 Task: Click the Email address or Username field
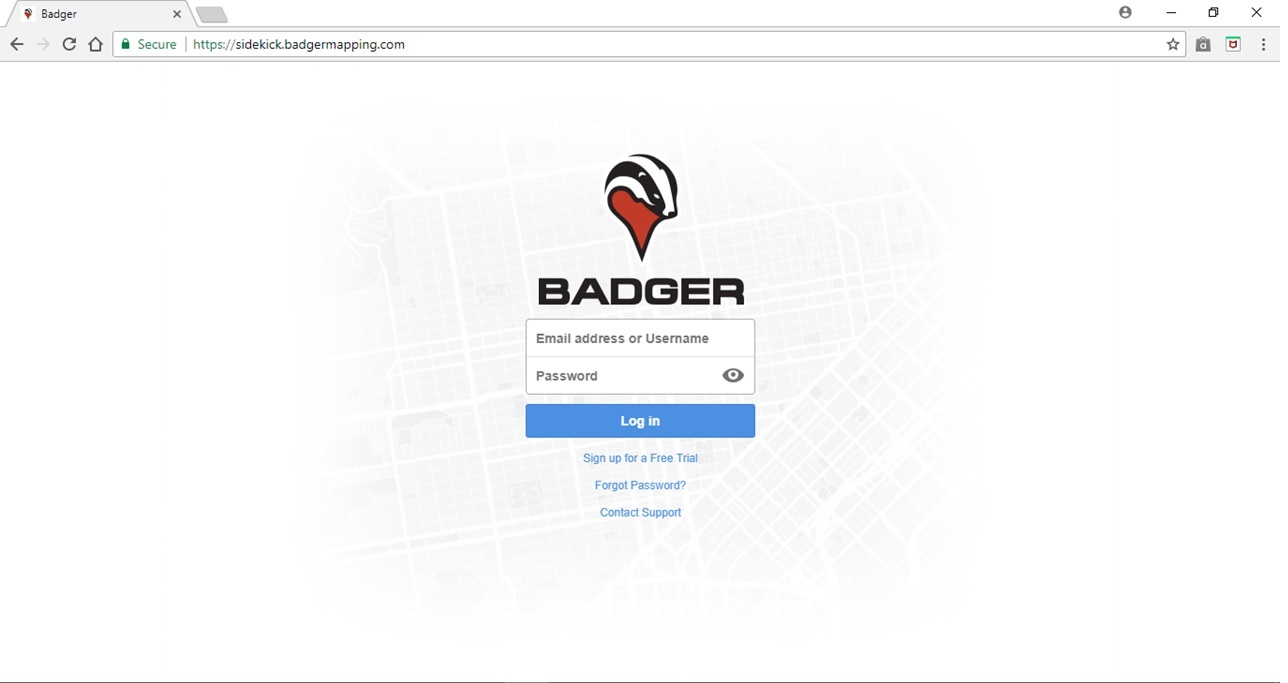640,338
